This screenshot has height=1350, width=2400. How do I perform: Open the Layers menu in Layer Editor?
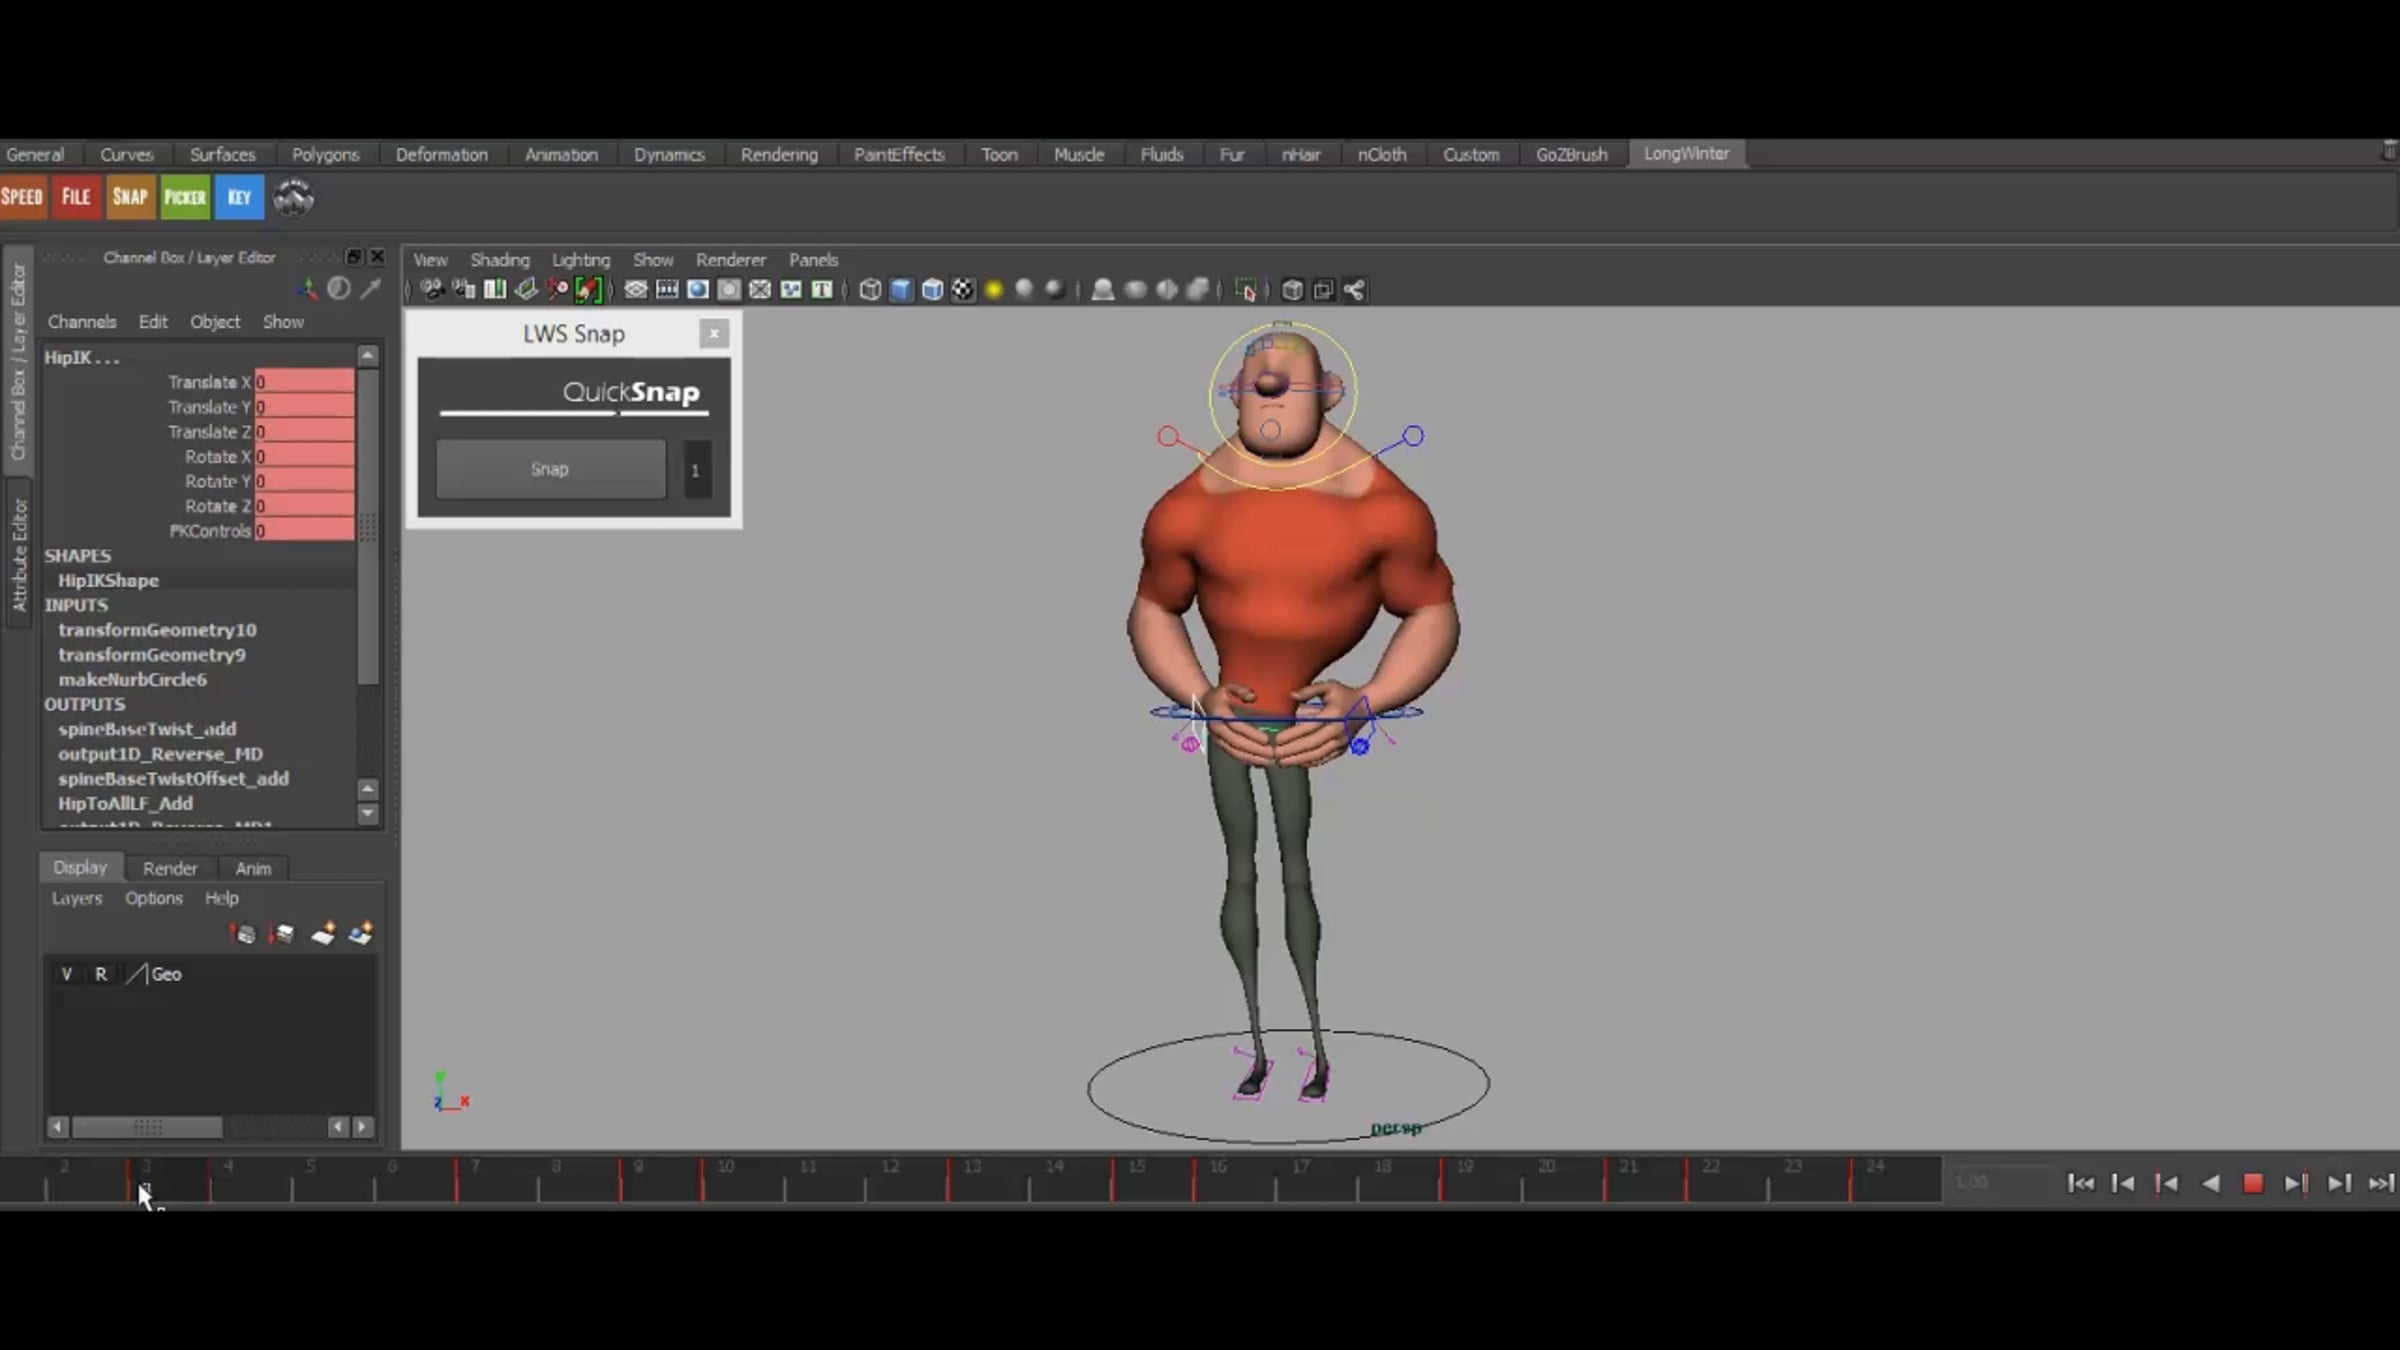click(77, 898)
